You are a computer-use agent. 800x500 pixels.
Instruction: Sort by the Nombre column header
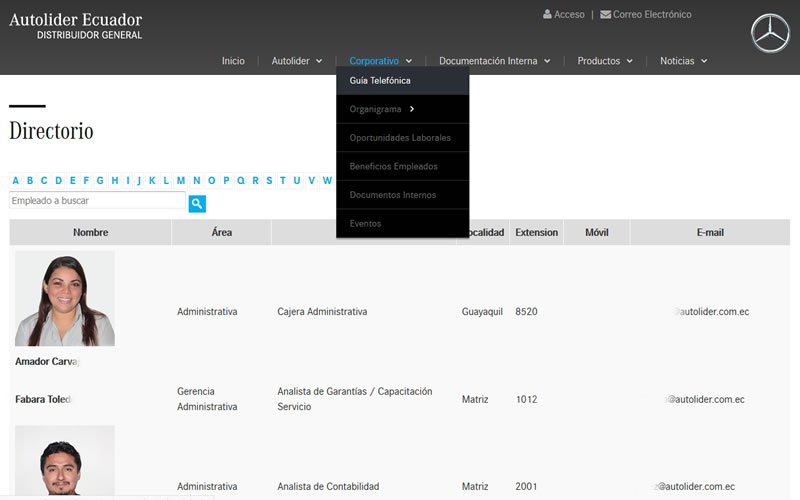click(90, 233)
